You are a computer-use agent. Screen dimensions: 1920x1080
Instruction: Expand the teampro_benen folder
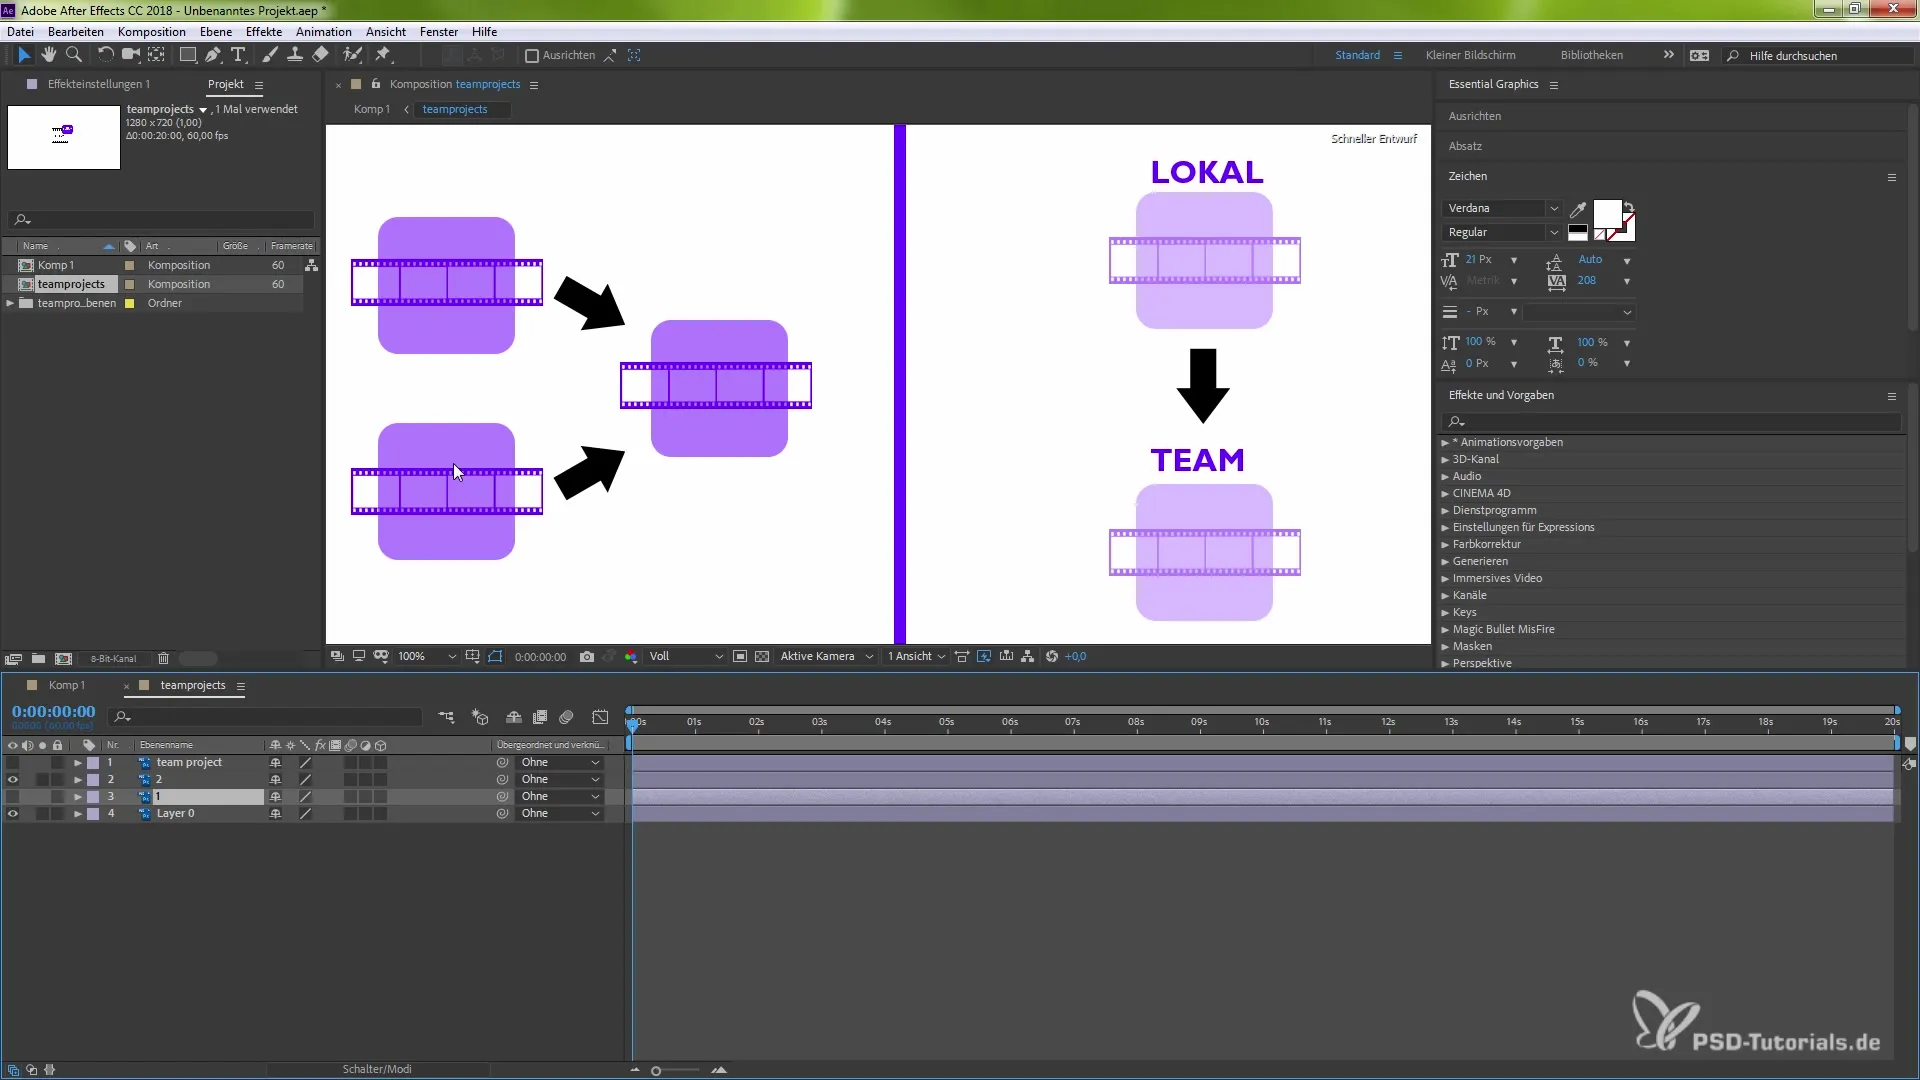(11, 303)
